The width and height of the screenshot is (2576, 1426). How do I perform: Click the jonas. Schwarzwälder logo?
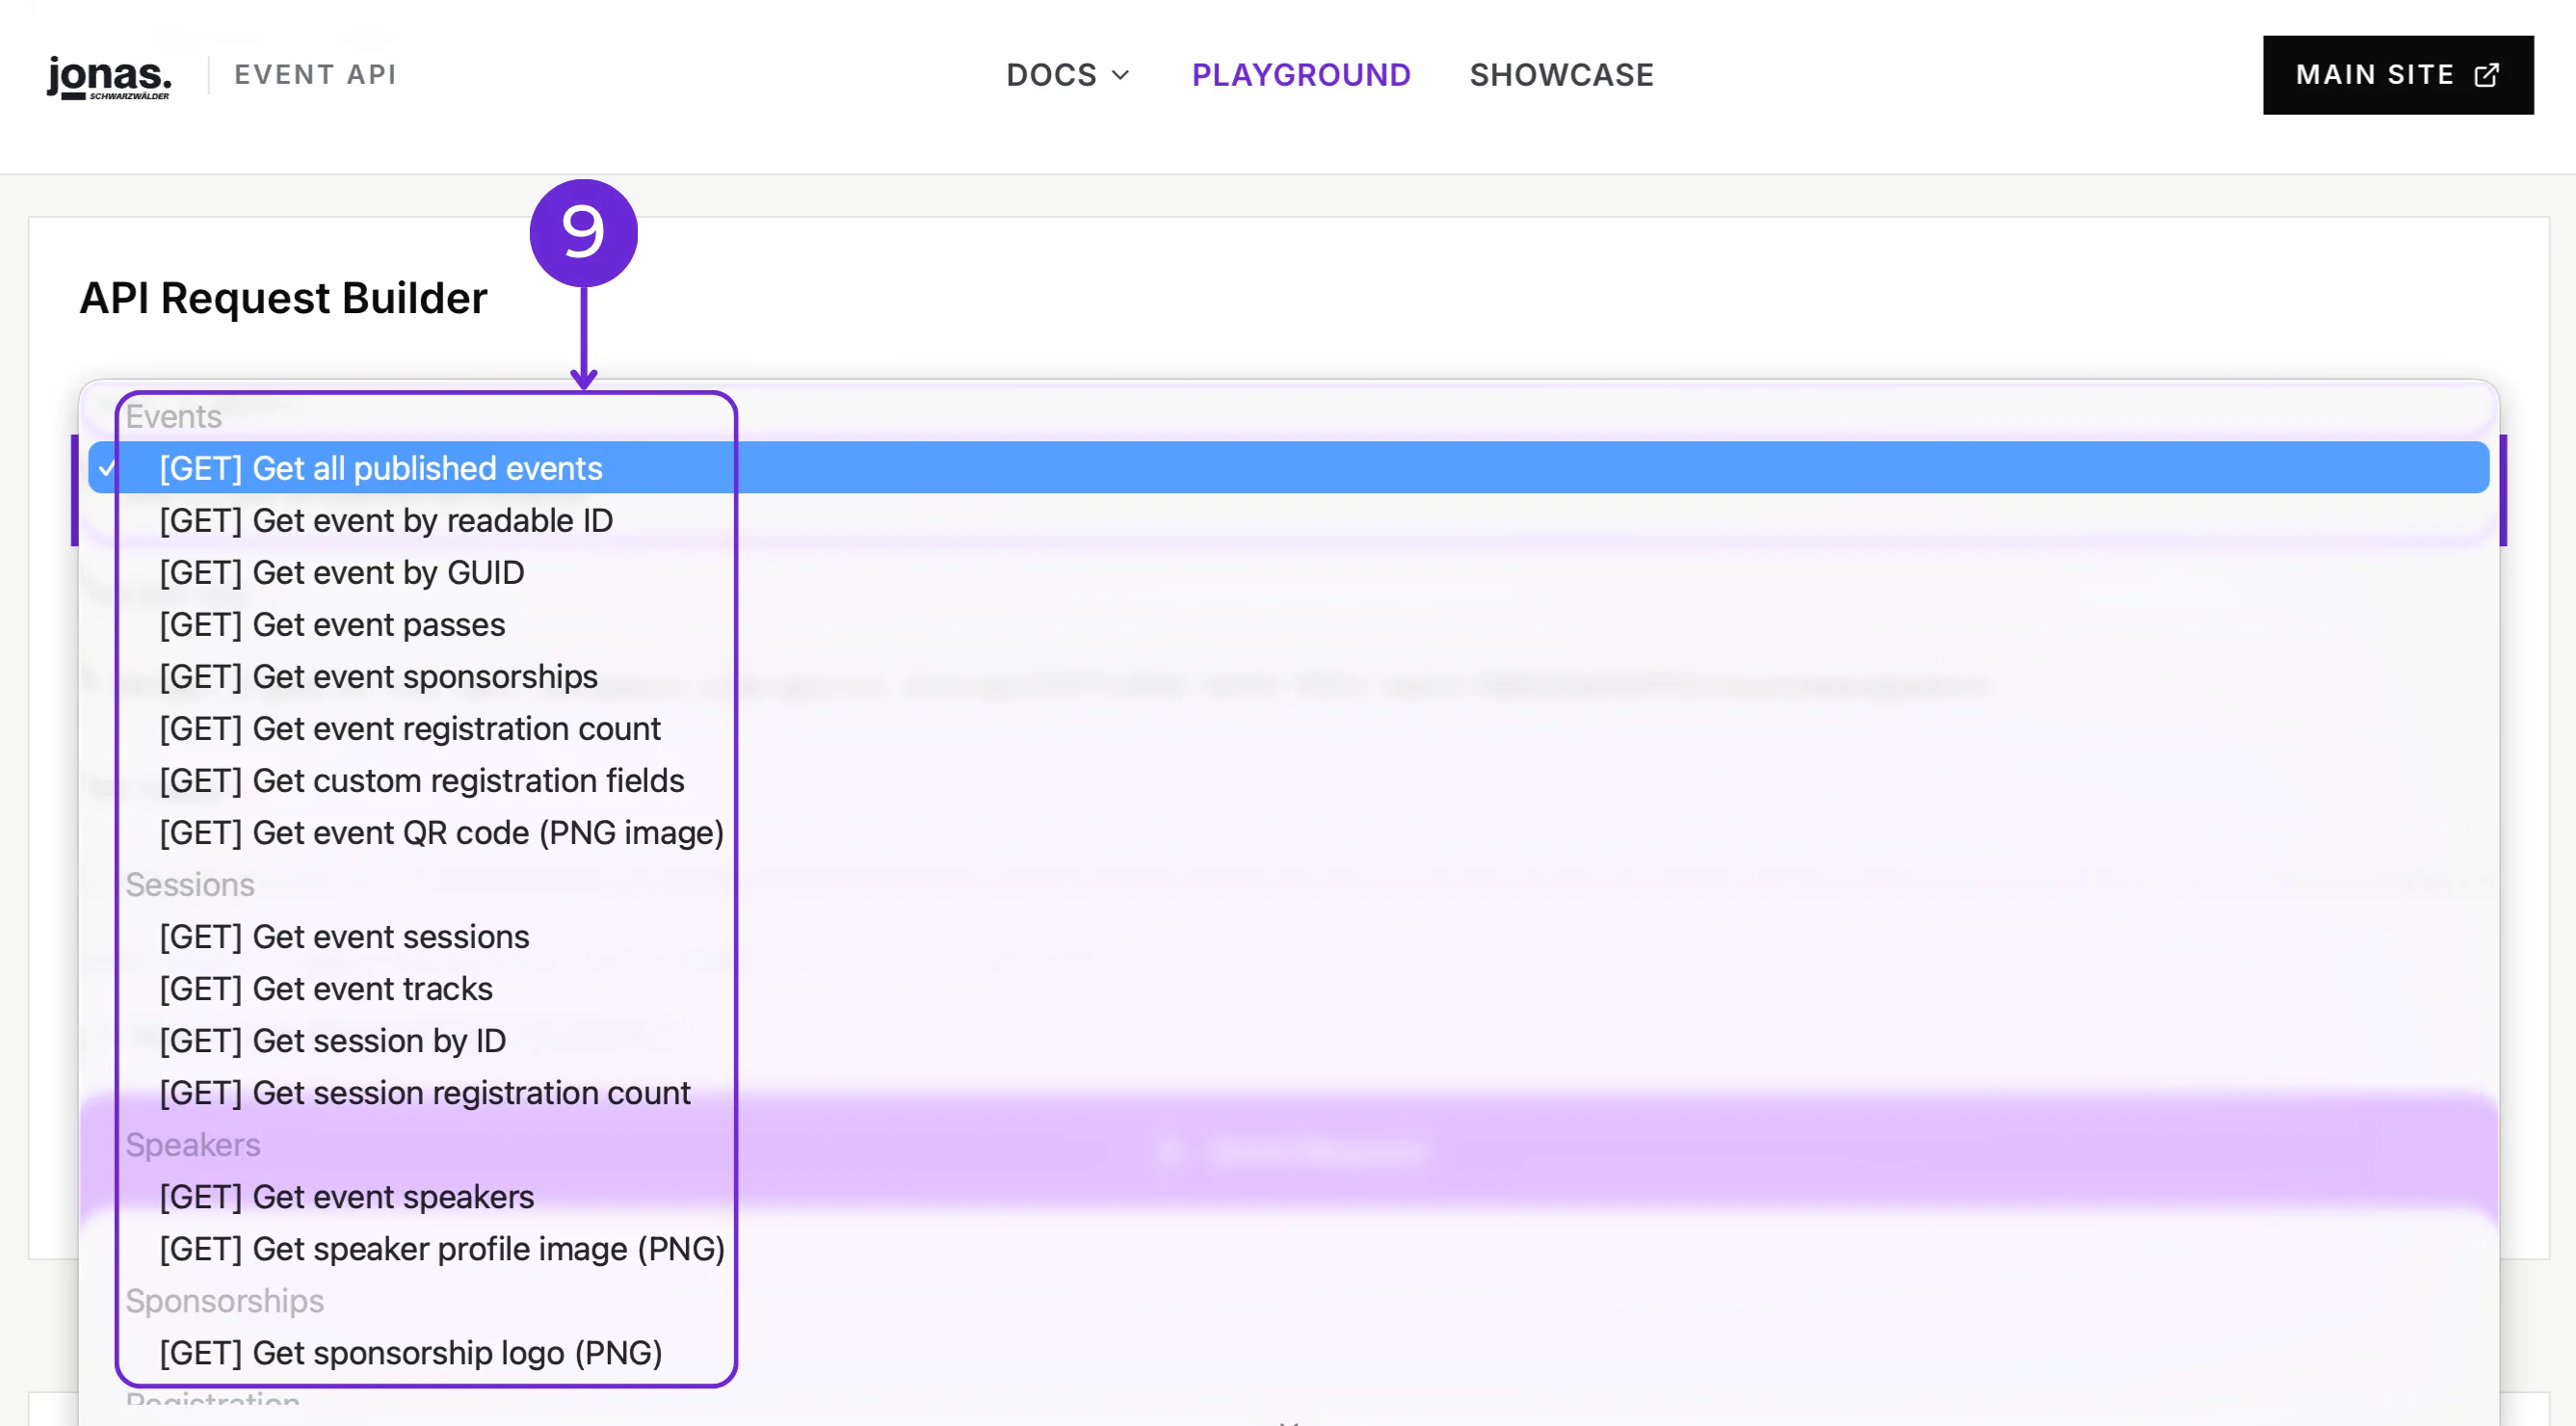109,76
